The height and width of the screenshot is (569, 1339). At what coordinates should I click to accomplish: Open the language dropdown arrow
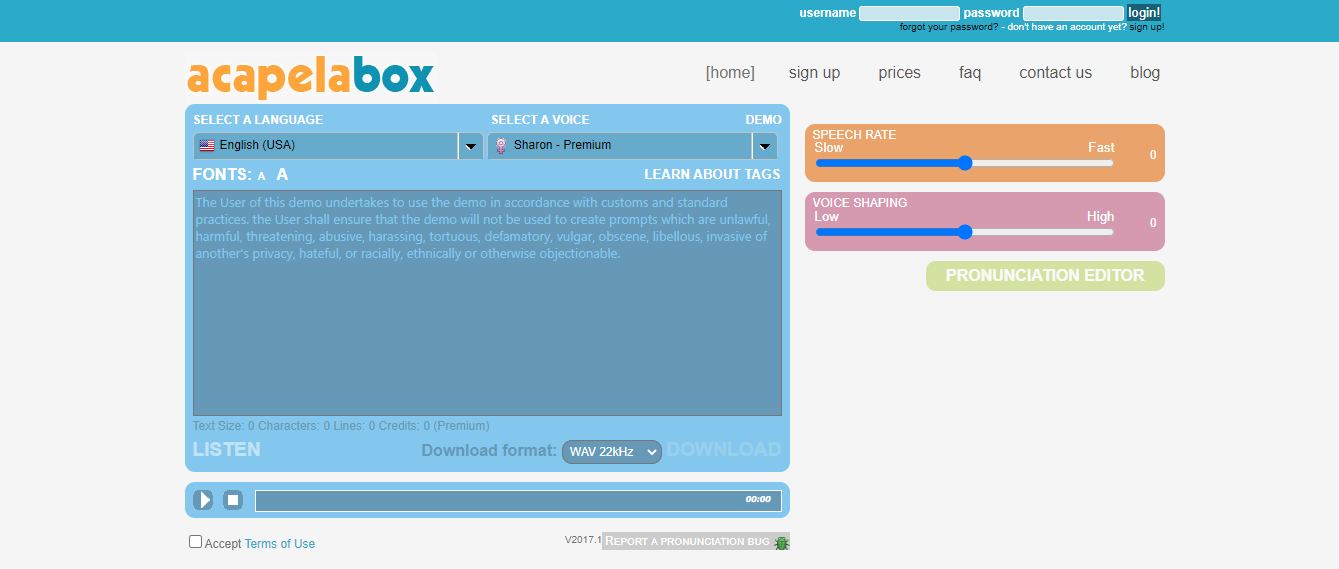click(470, 146)
